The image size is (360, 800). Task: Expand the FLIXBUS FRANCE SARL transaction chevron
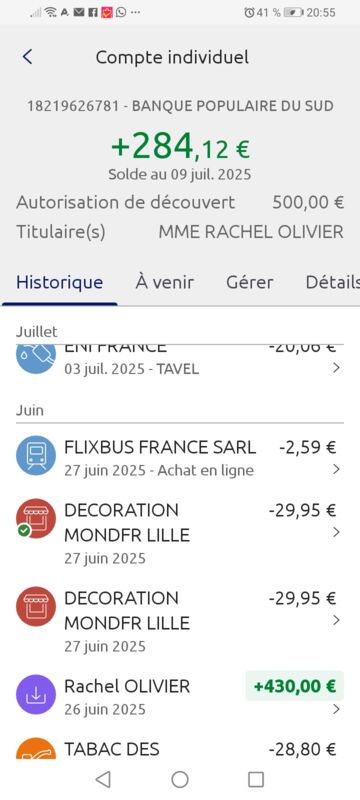tap(336, 469)
